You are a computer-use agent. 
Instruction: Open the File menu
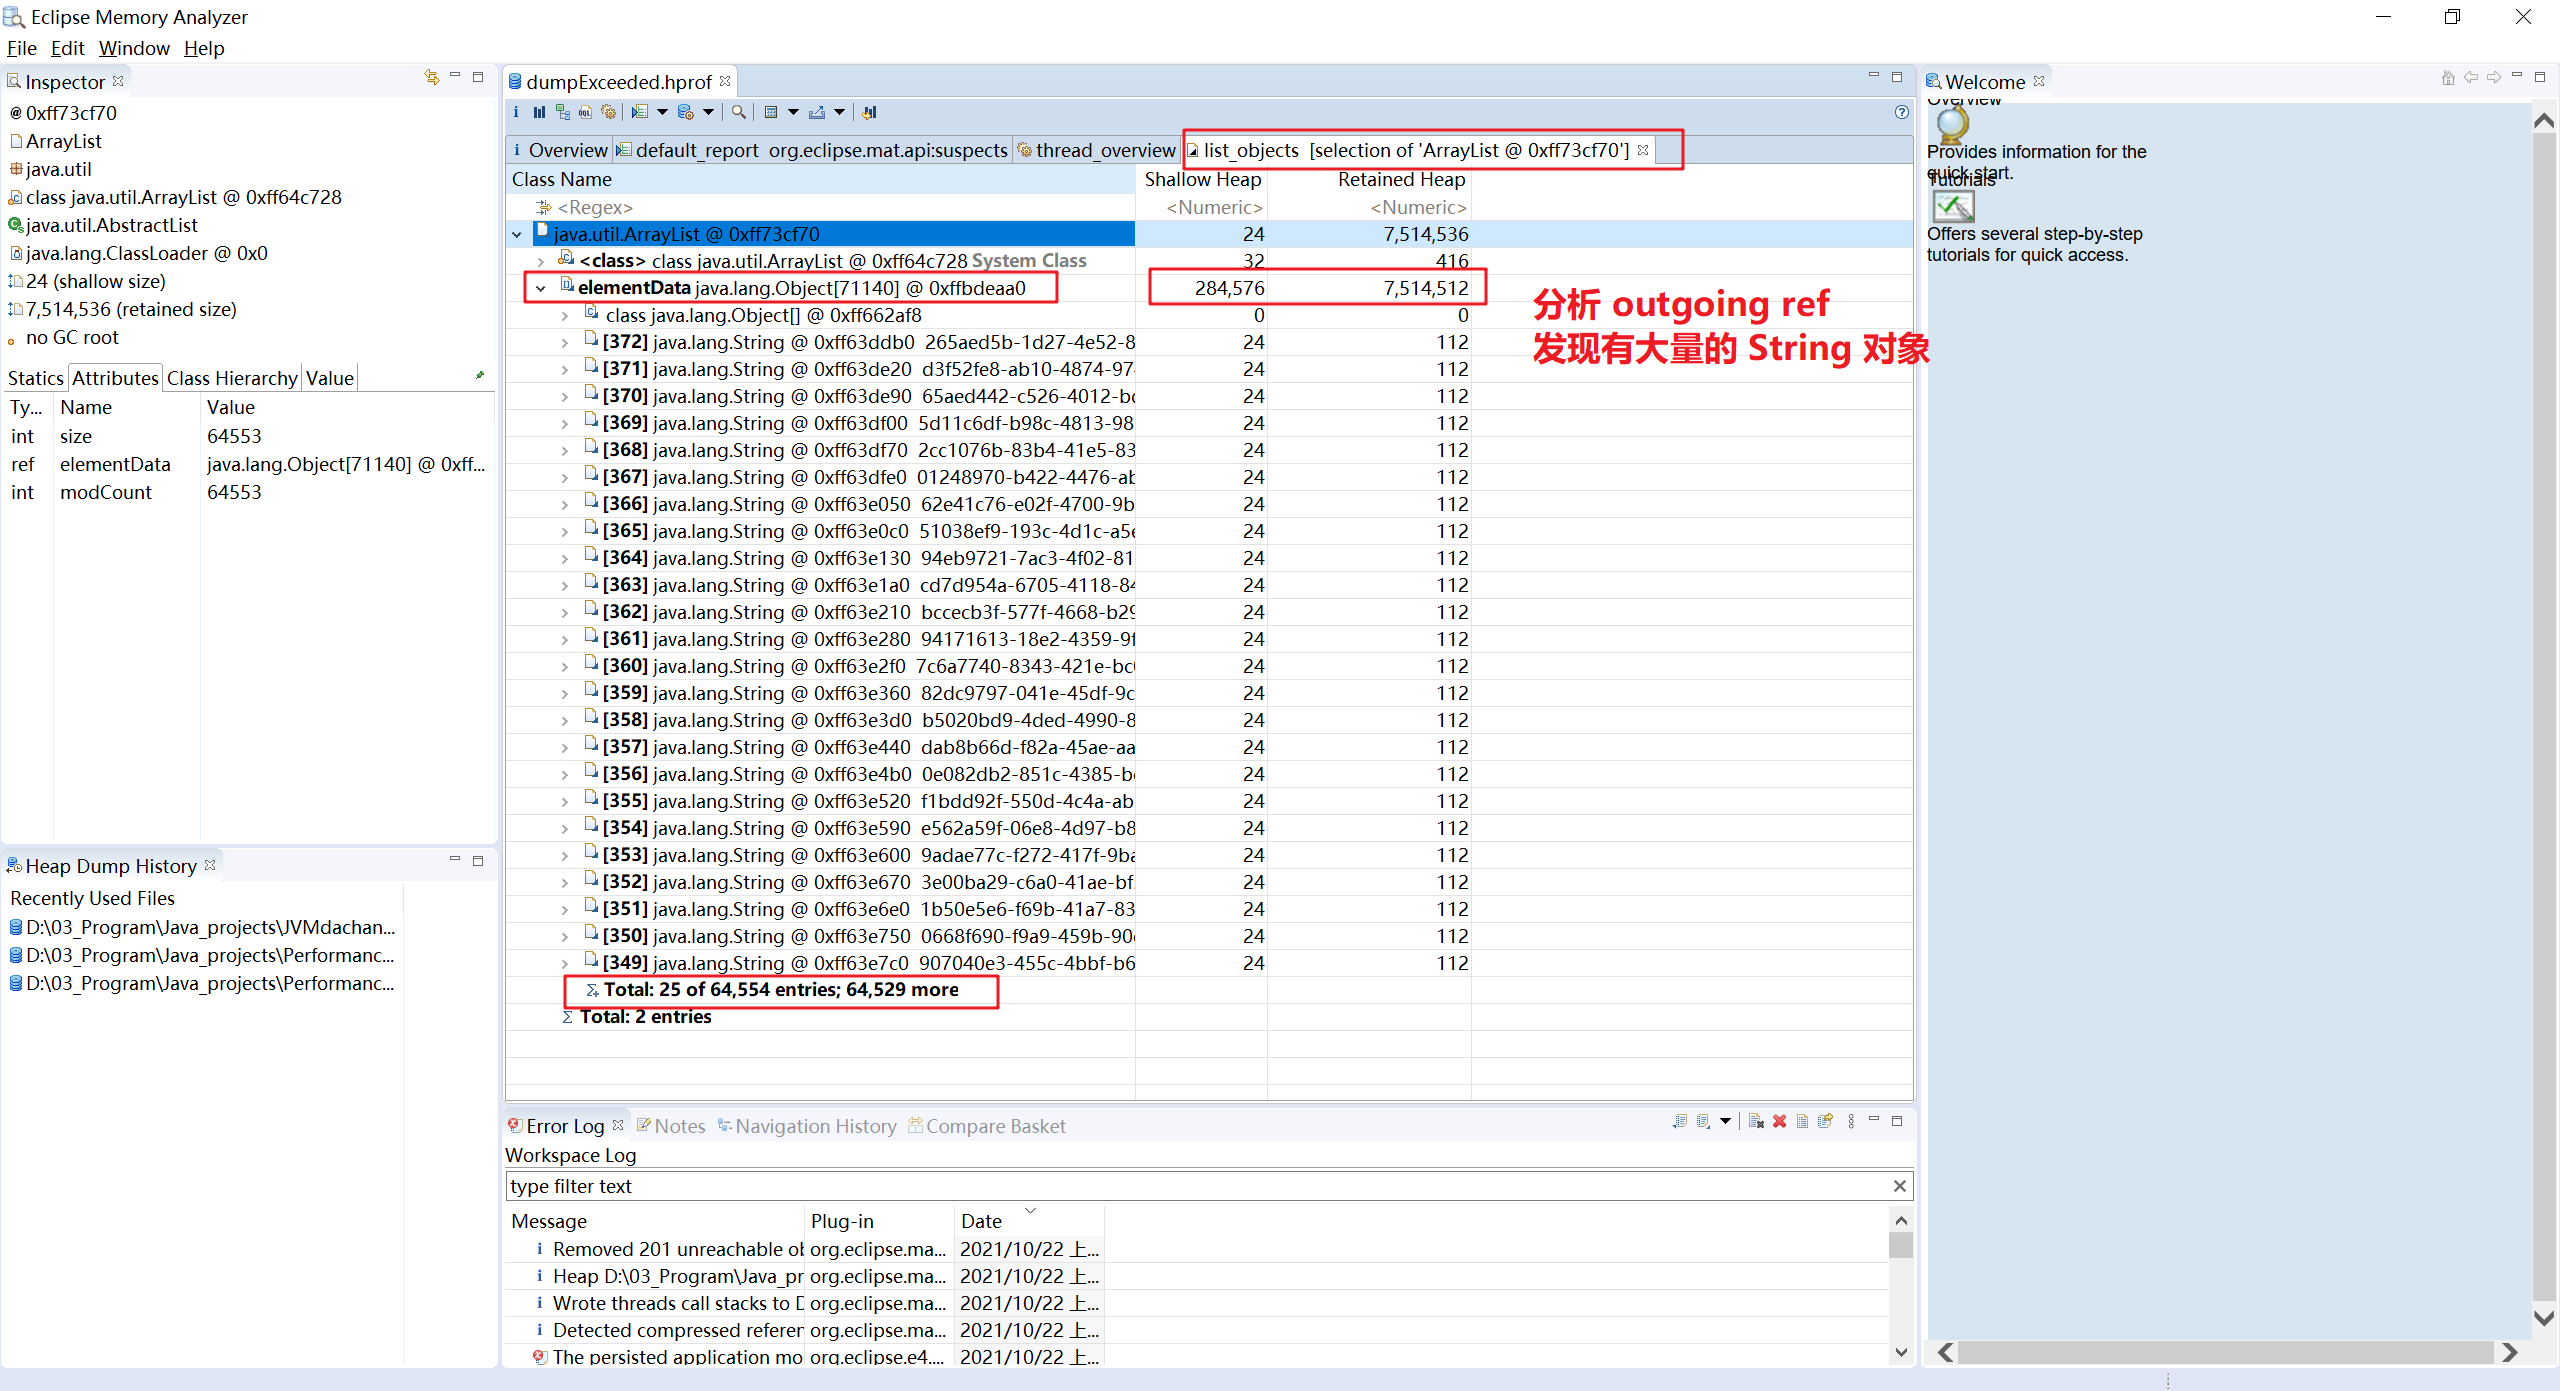[21, 48]
